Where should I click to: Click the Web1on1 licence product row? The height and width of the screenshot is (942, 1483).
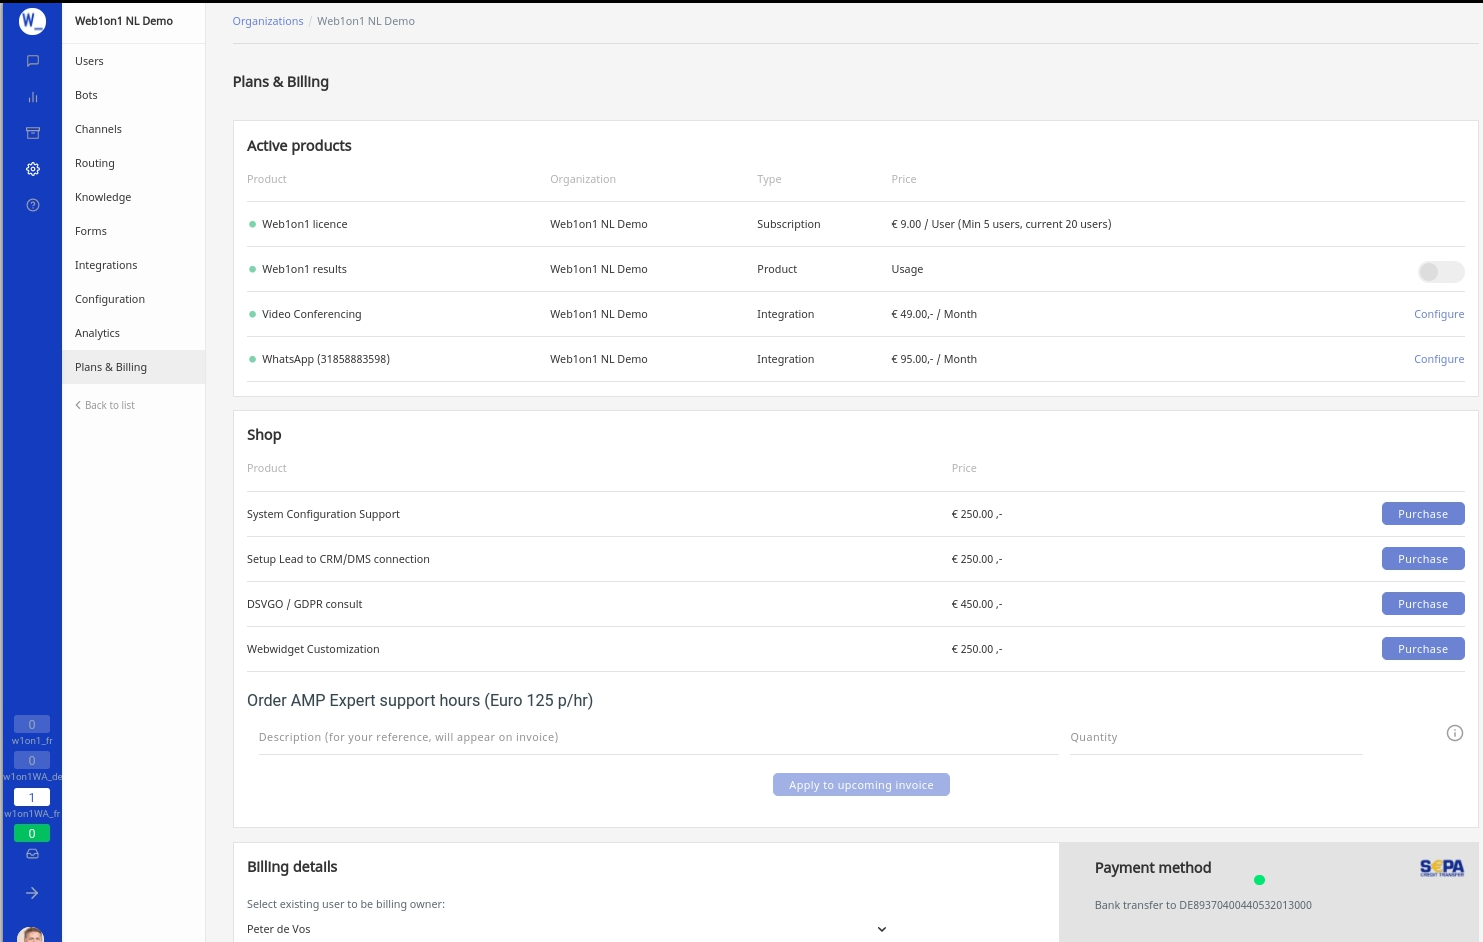(x=856, y=224)
